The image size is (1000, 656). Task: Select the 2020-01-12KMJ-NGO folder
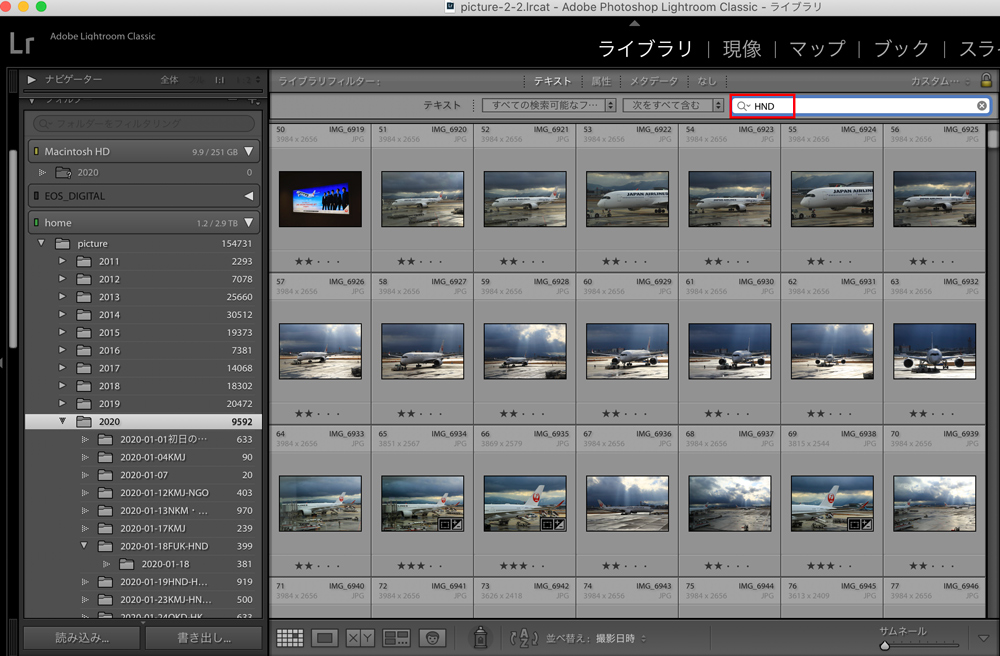point(143,493)
